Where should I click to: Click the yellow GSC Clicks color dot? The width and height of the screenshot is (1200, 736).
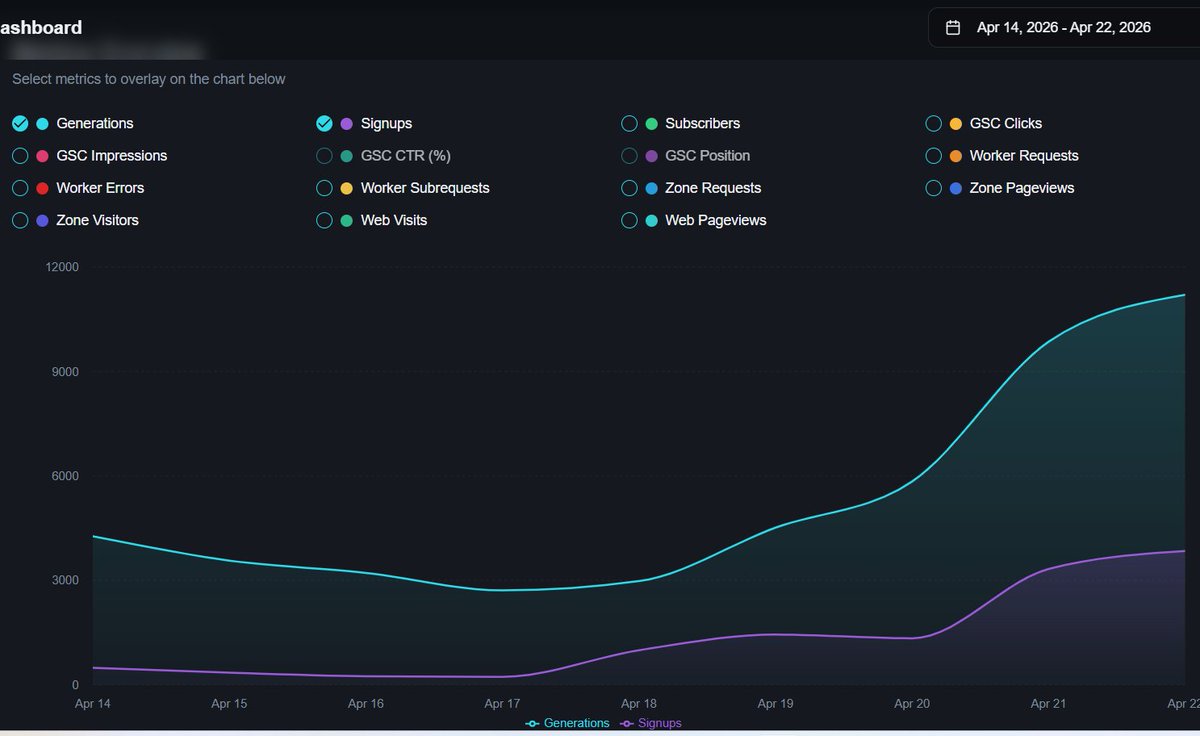956,124
